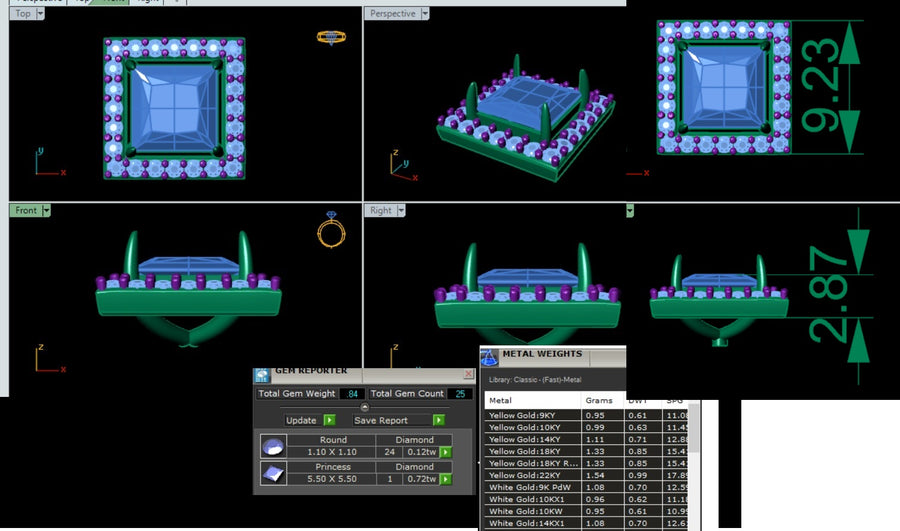The height and width of the screenshot is (531, 900).
Task: Click green arrow beside 0.12tw
Action: pyautogui.click(x=445, y=452)
